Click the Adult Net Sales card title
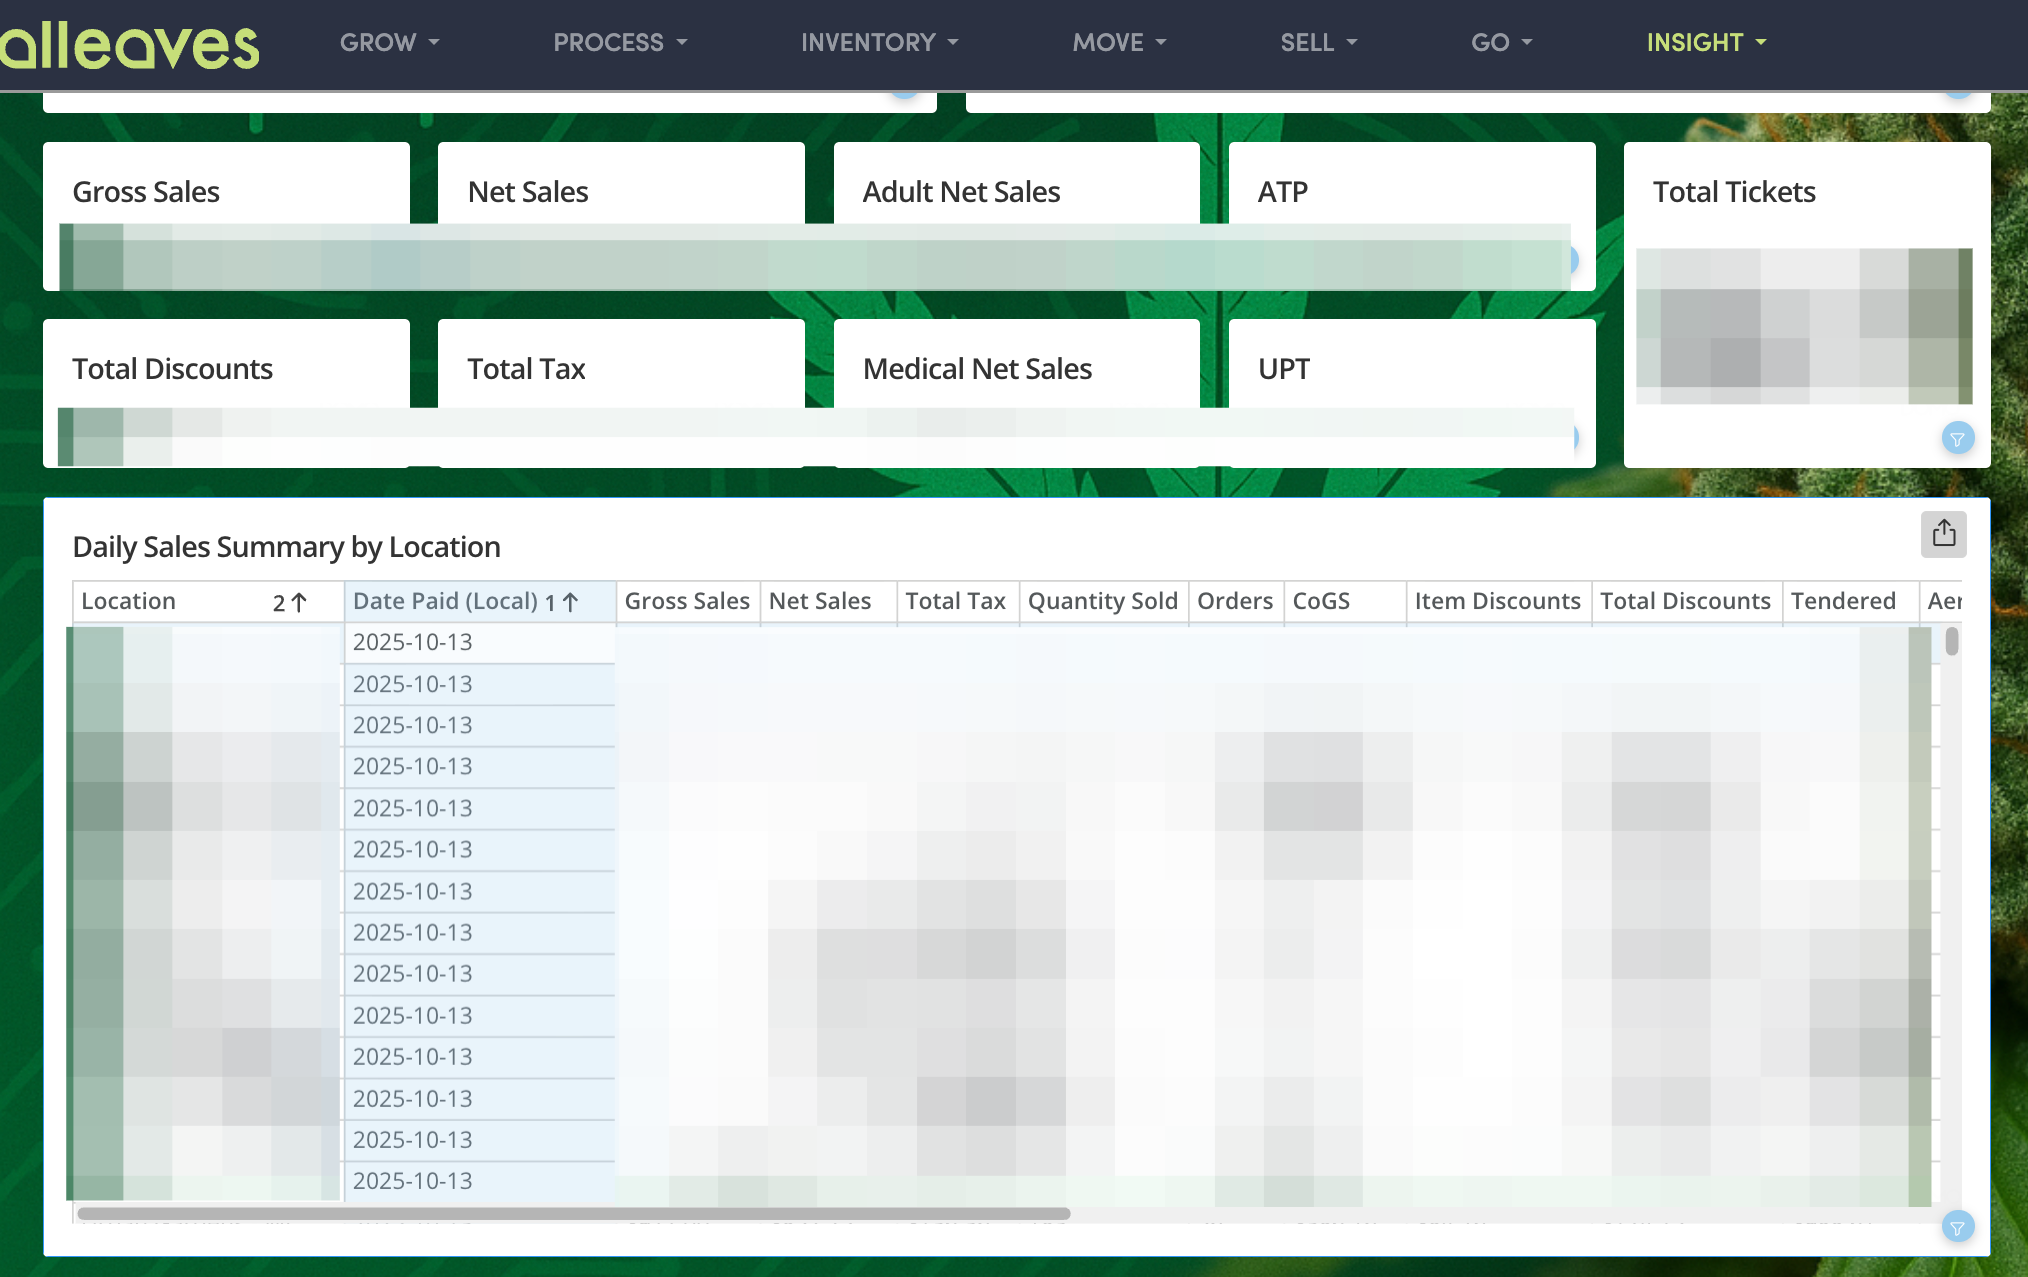The height and width of the screenshot is (1277, 2028). 961,192
